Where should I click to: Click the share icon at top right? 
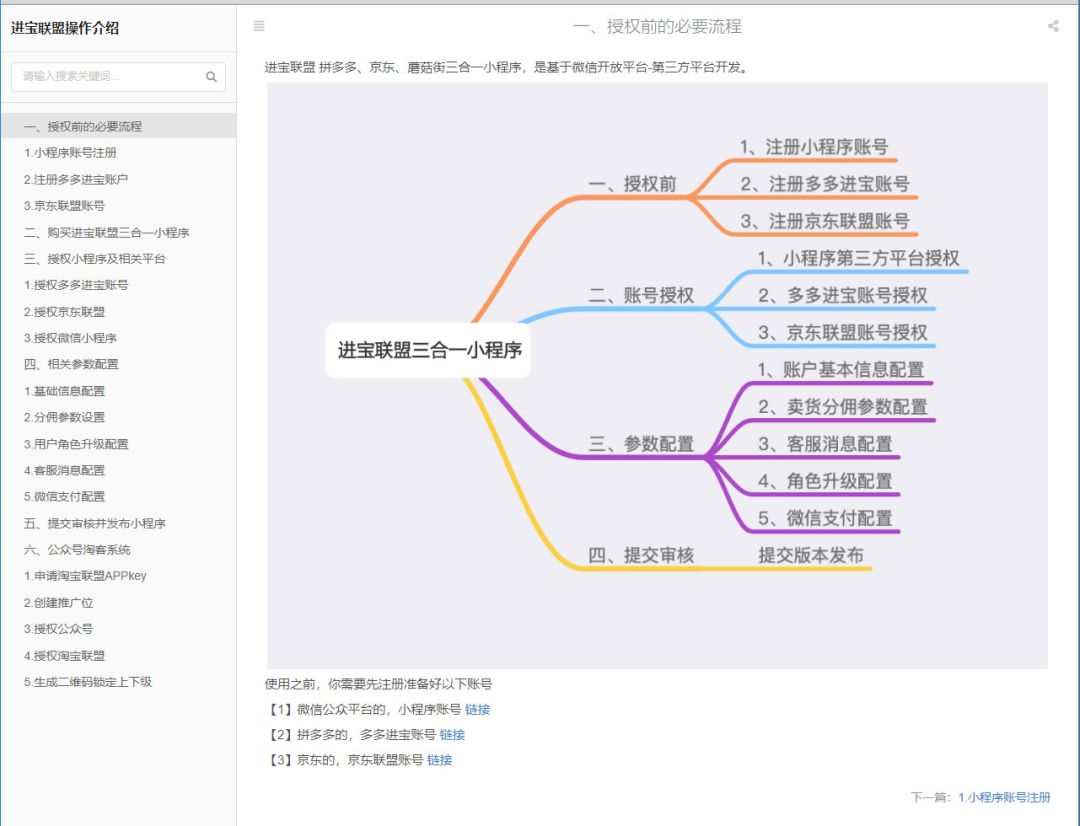tap(1053, 26)
